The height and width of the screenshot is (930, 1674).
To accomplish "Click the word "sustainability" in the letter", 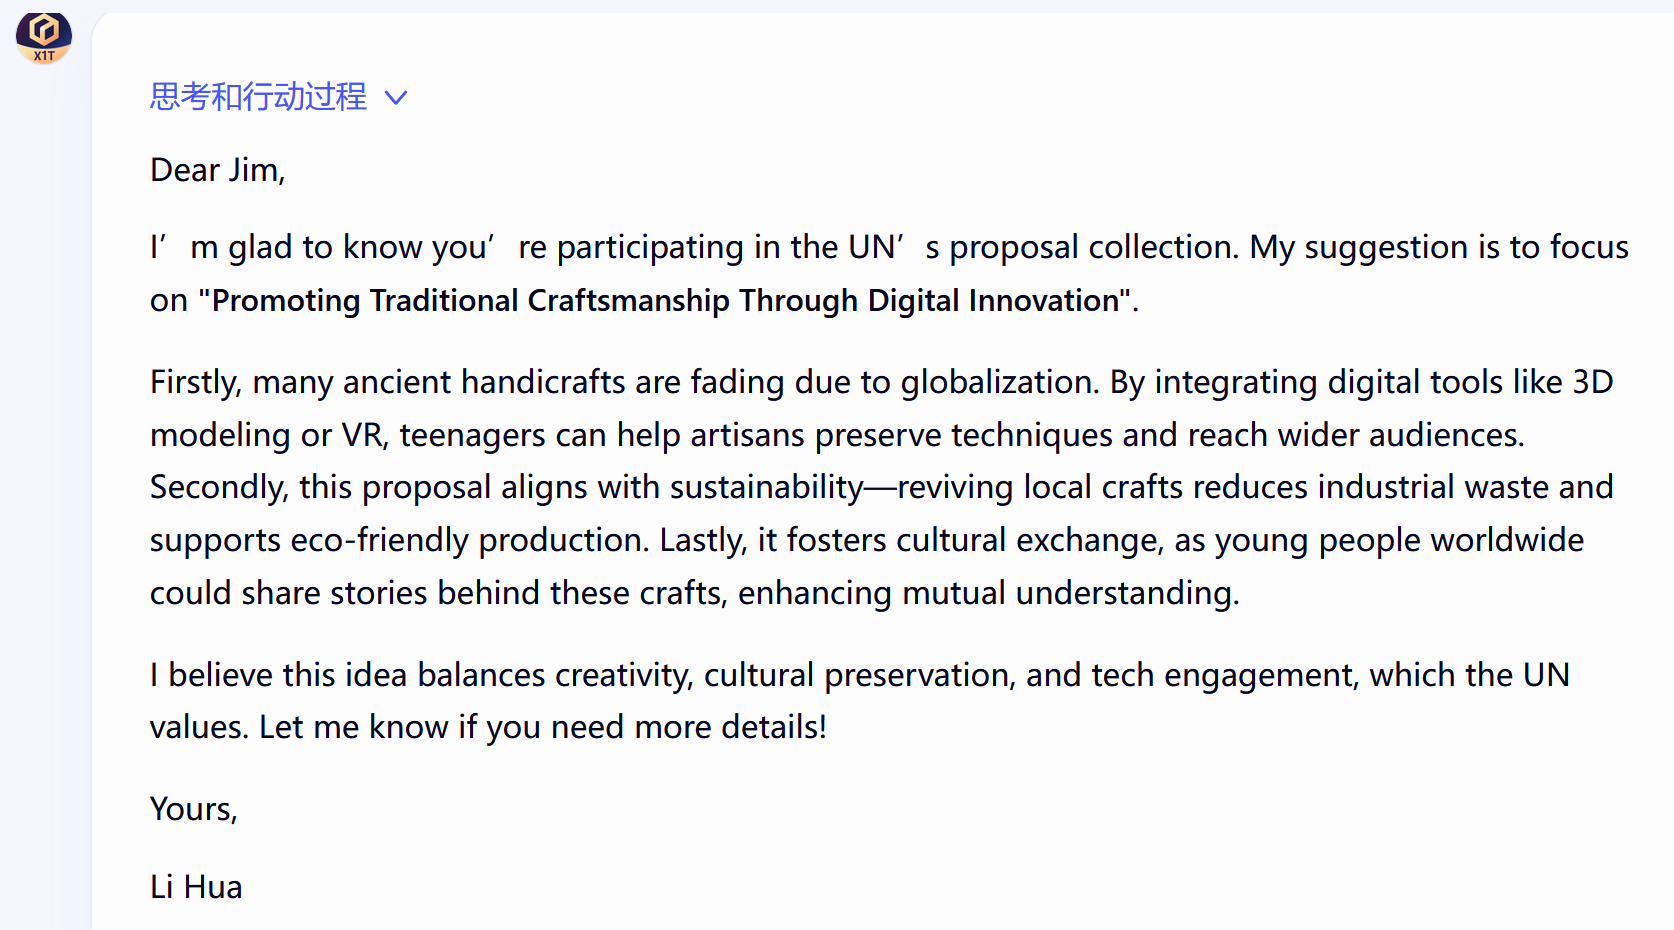I will coord(766,487).
